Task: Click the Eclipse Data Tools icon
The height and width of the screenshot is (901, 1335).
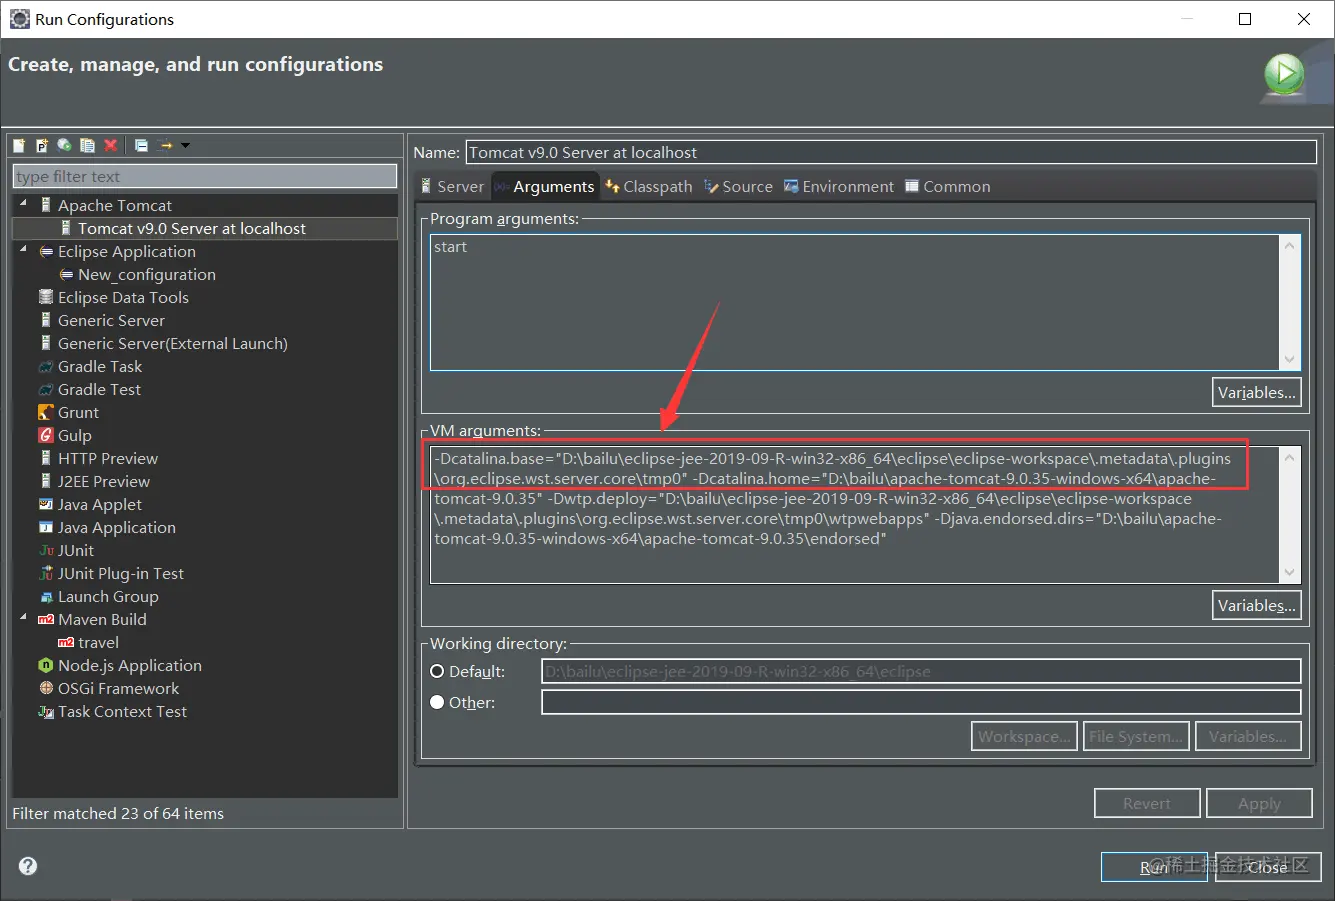Action: 46,297
